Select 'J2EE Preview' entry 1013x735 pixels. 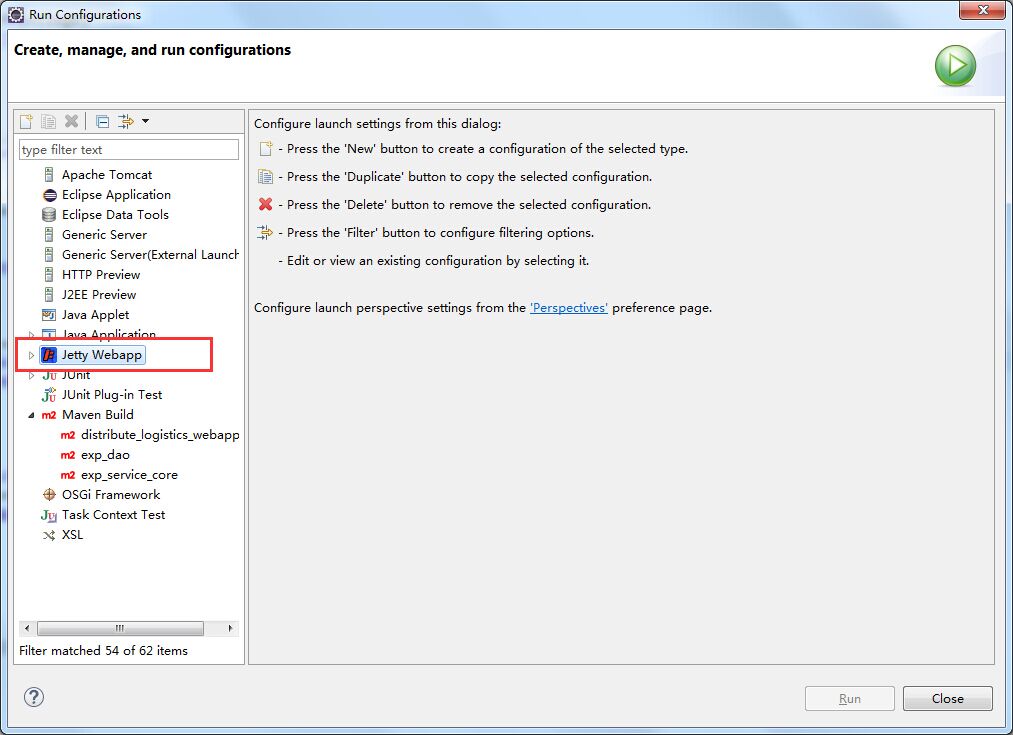pos(99,295)
